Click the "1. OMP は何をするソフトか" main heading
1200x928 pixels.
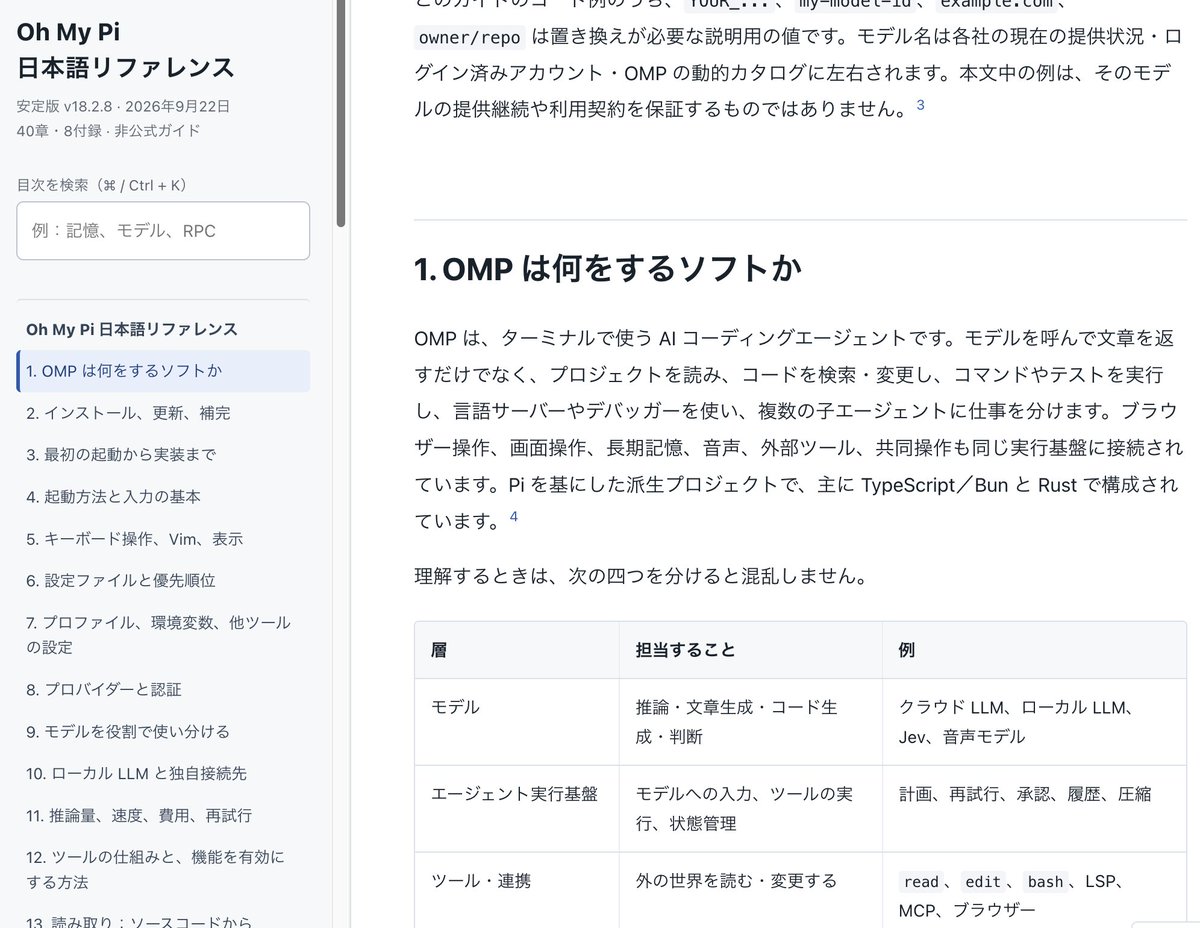608,269
